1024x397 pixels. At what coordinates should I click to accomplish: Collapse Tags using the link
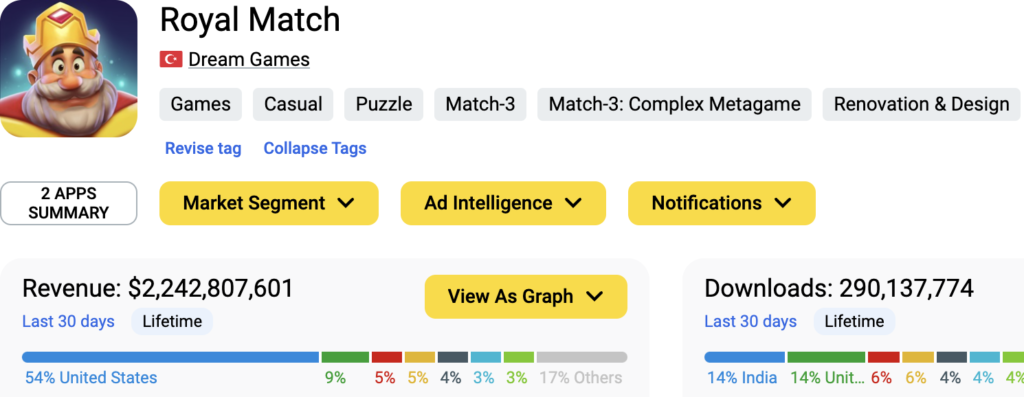click(315, 148)
